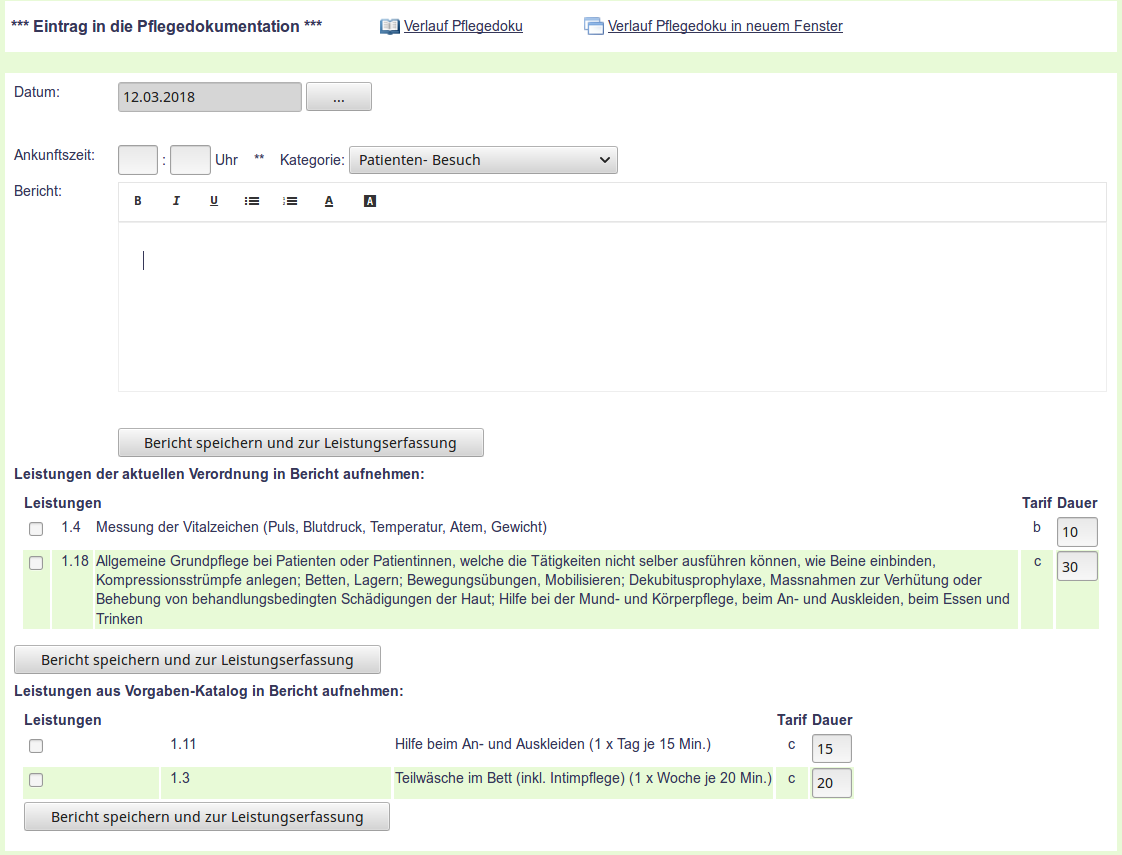
Task: Apply italic formatting in the Bericht toolbar
Action: 176,201
